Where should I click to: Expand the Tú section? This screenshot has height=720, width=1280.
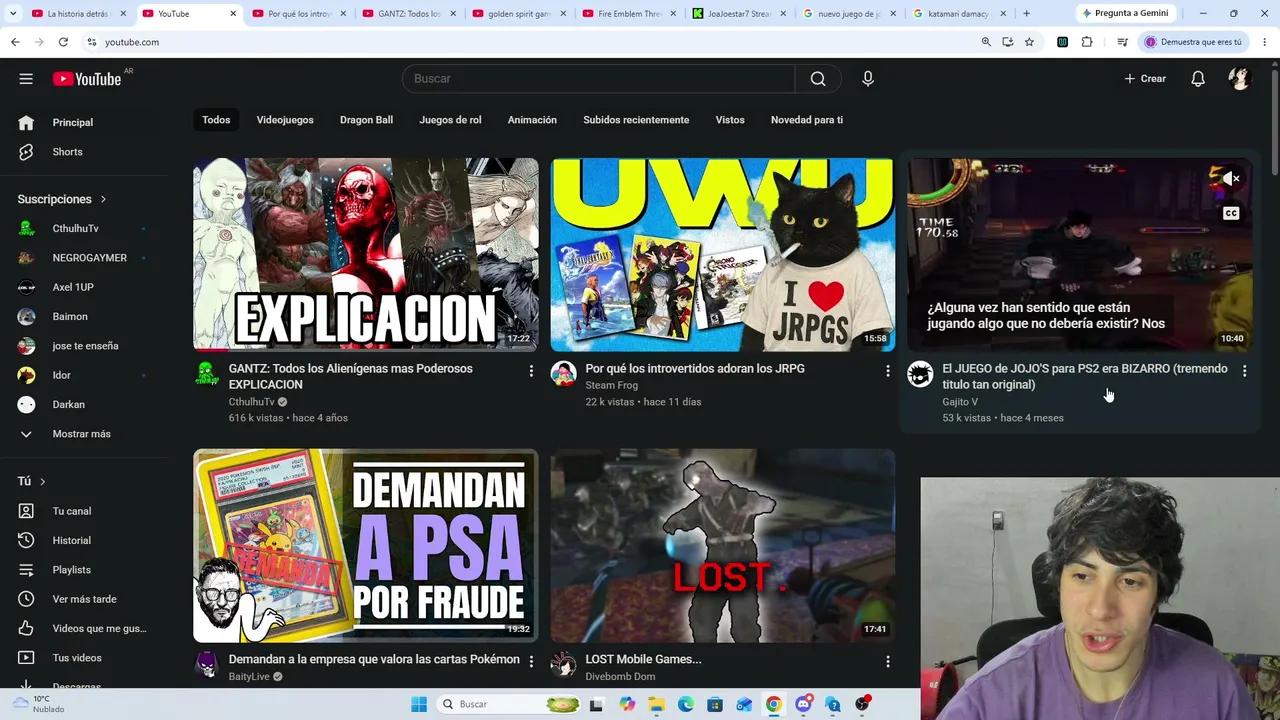[32, 481]
